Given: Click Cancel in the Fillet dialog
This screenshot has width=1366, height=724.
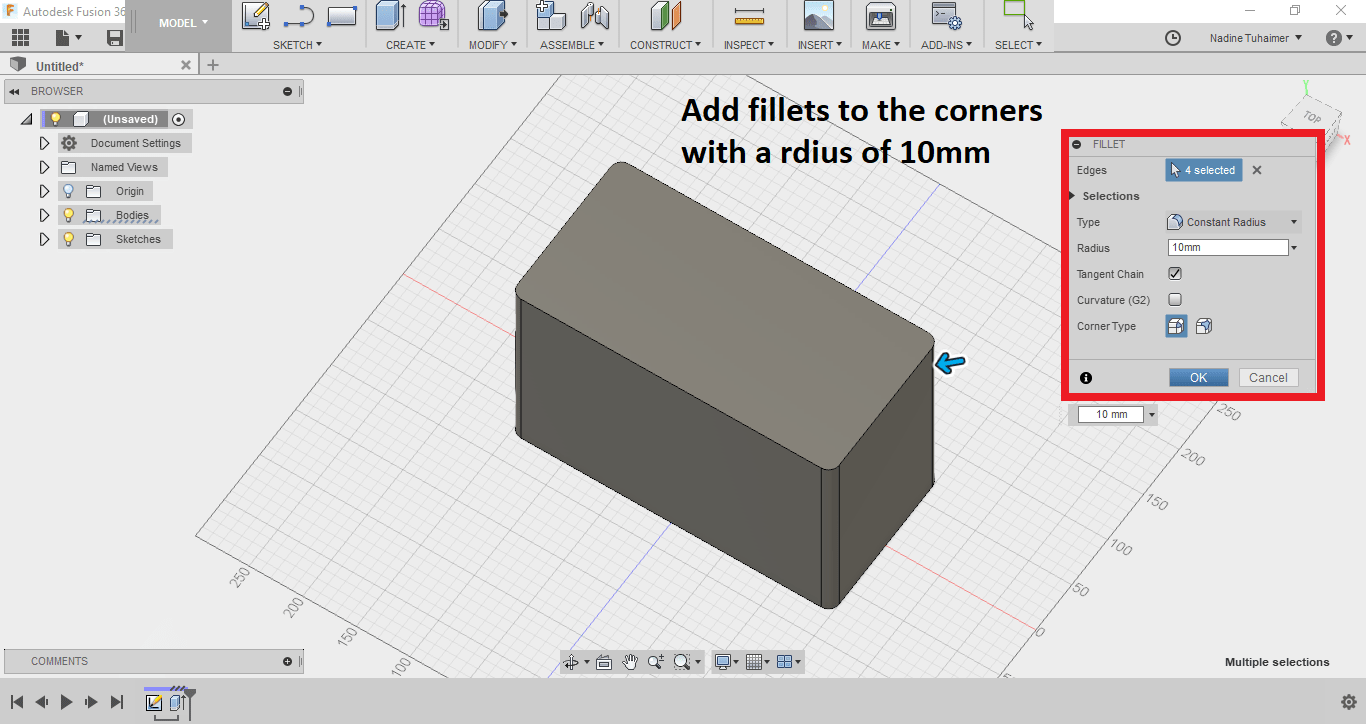Looking at the screenshot, I should pyautogui.click(x=1268, y=378).
